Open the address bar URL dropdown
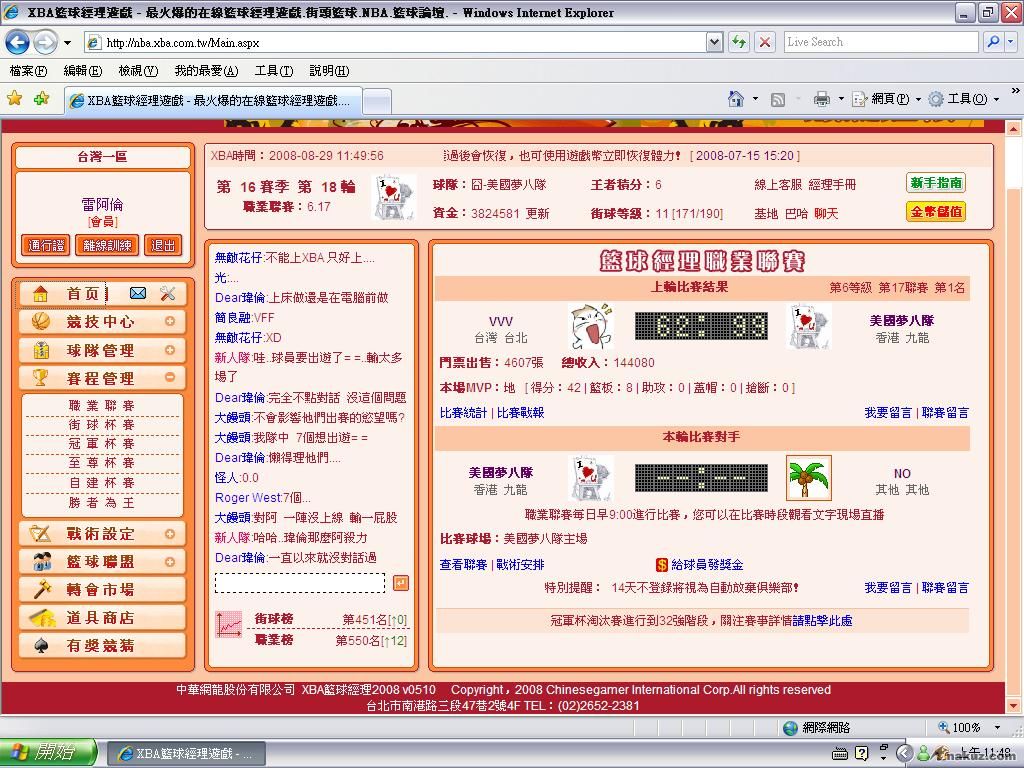The width and height of the screenshot is (1024, 768). [715, 42]
